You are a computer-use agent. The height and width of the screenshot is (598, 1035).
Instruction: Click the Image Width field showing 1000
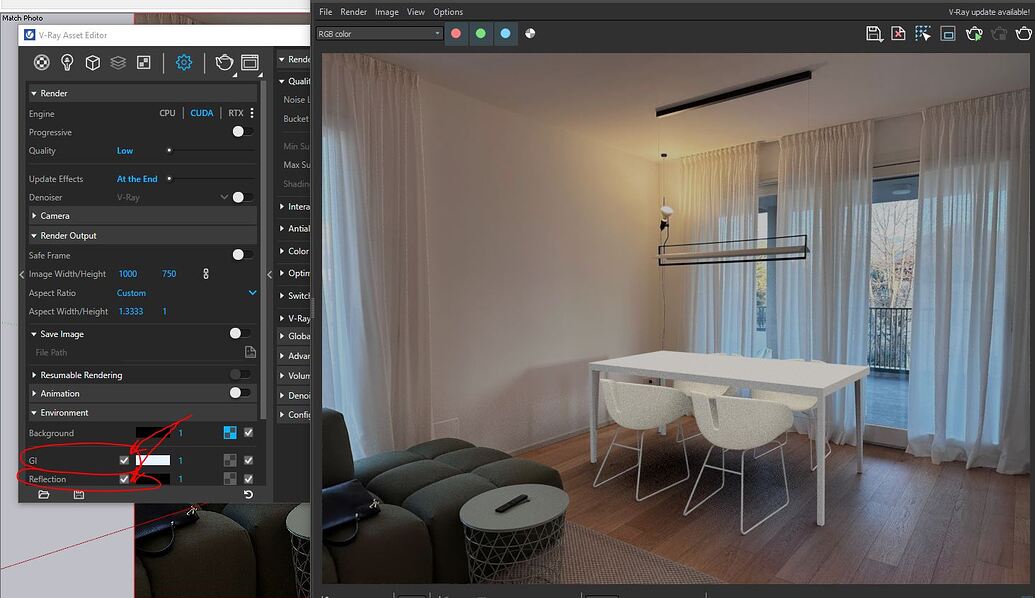click(x=127, y=273)
